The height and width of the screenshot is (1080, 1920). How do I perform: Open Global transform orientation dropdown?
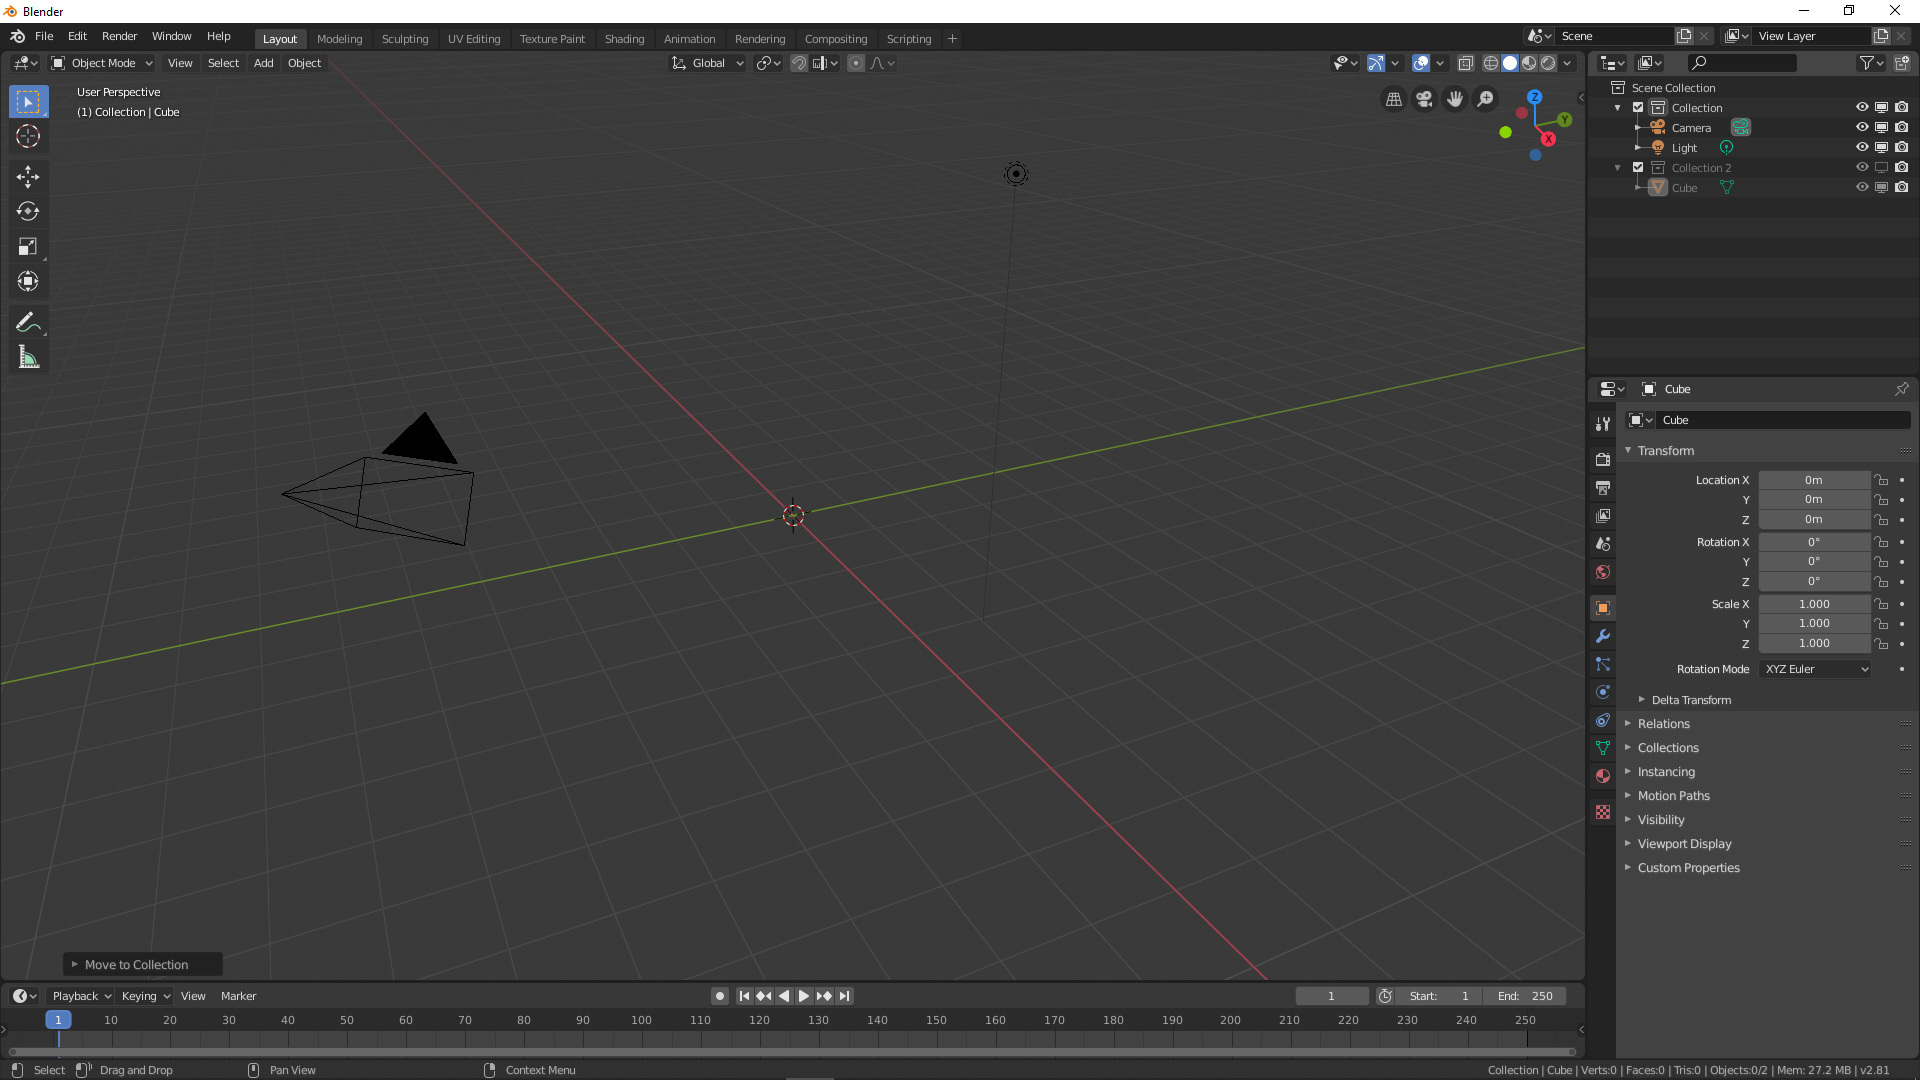point(707,63)
